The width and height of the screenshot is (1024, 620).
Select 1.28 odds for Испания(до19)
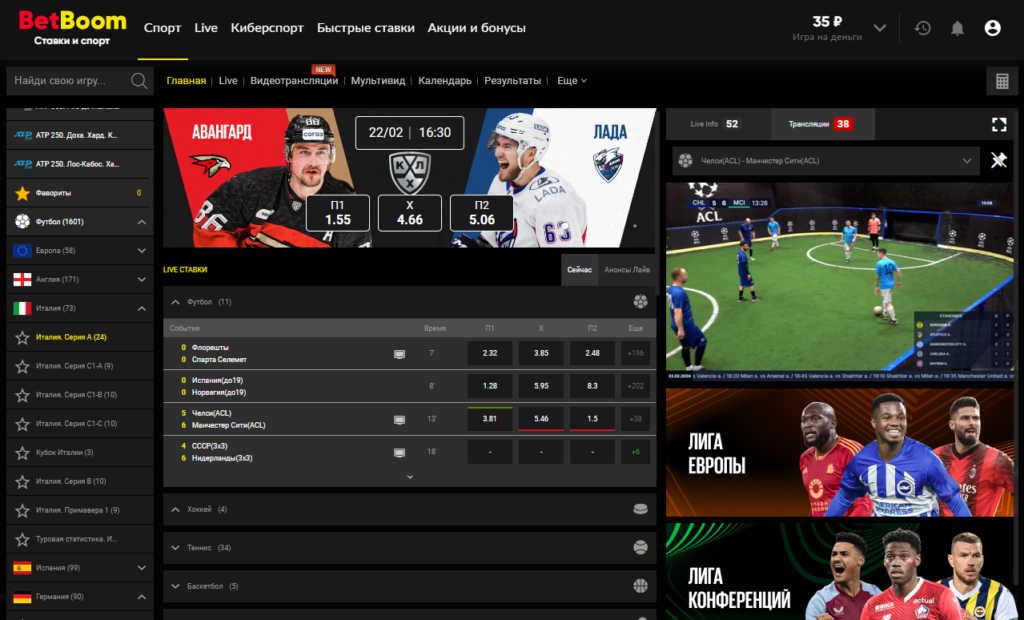coord(490,386)
